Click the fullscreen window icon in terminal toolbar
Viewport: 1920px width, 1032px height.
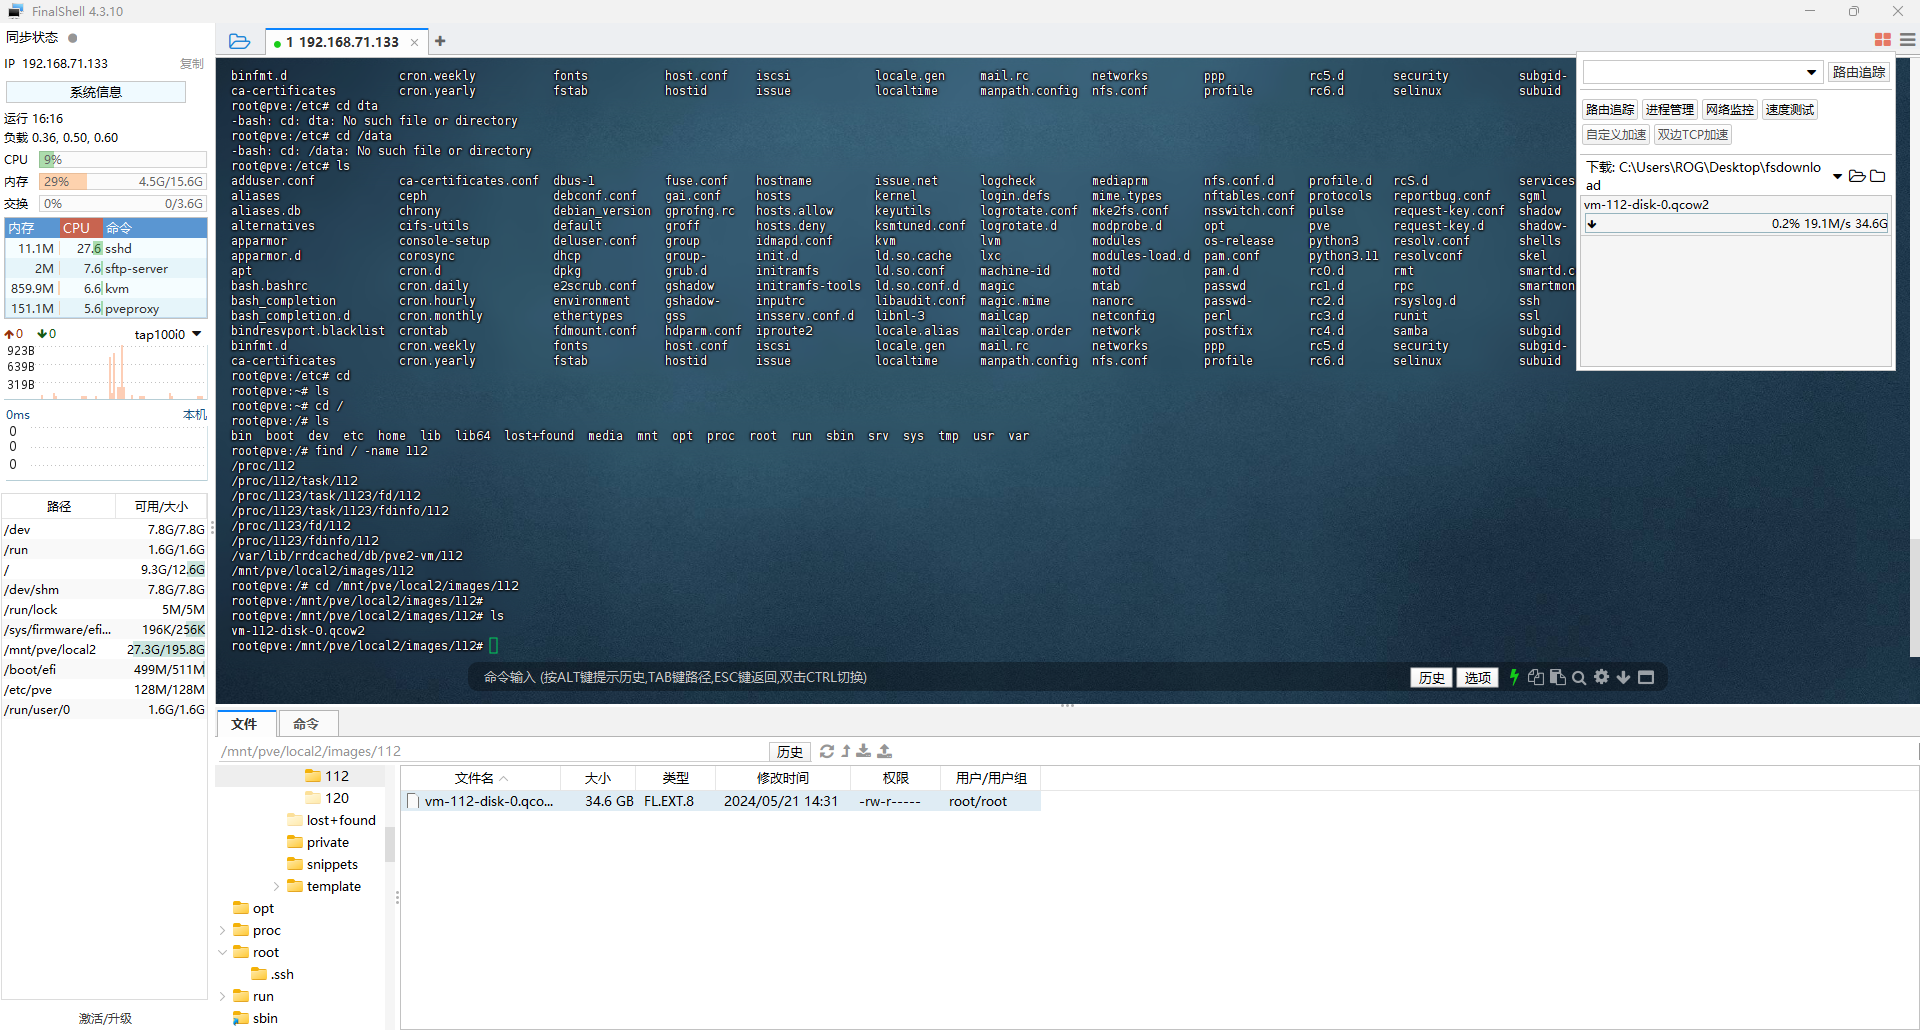[x=1646, y=677]
